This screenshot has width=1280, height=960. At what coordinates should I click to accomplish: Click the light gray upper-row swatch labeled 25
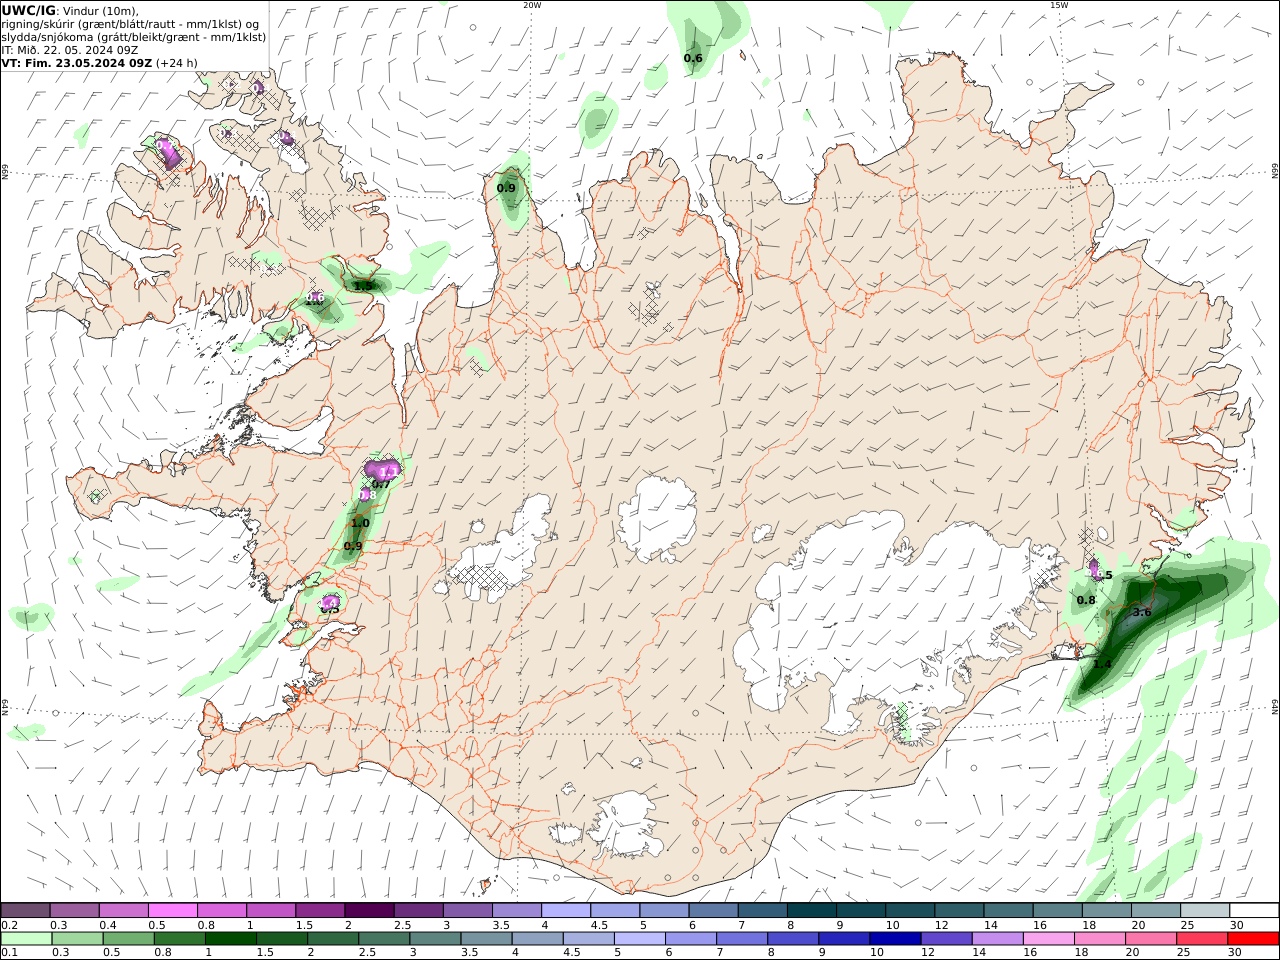[1205, 911]
